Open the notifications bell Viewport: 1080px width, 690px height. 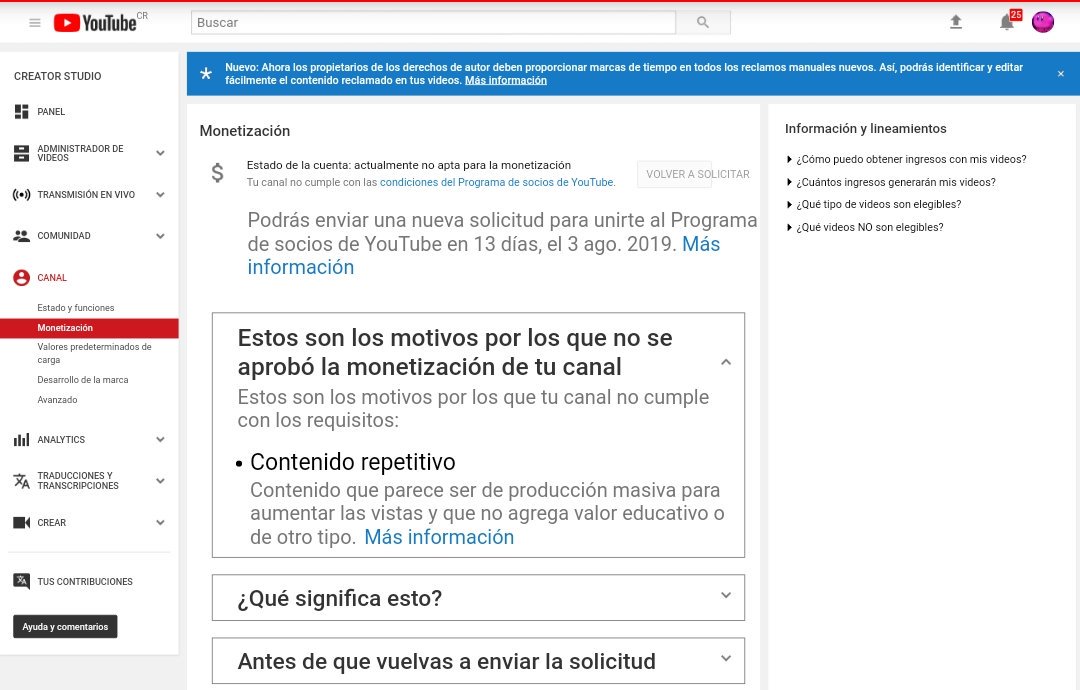[1006, 22]
